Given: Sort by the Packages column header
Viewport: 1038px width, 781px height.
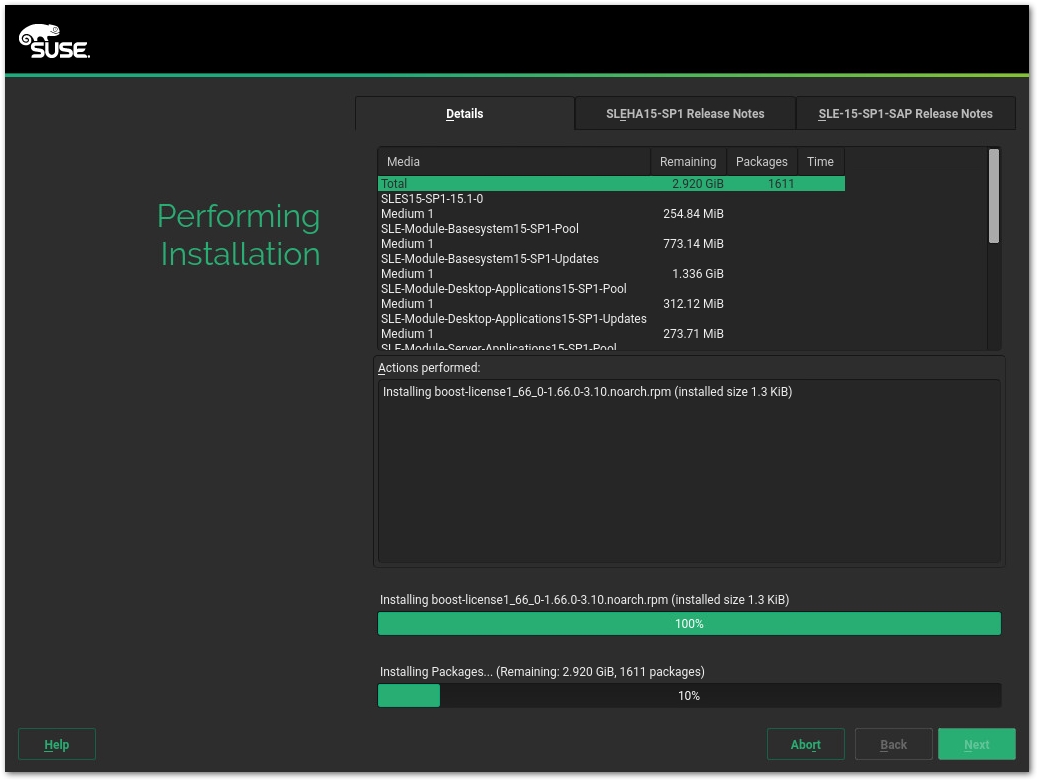Looking at the screenshot, I should [762, 161].
